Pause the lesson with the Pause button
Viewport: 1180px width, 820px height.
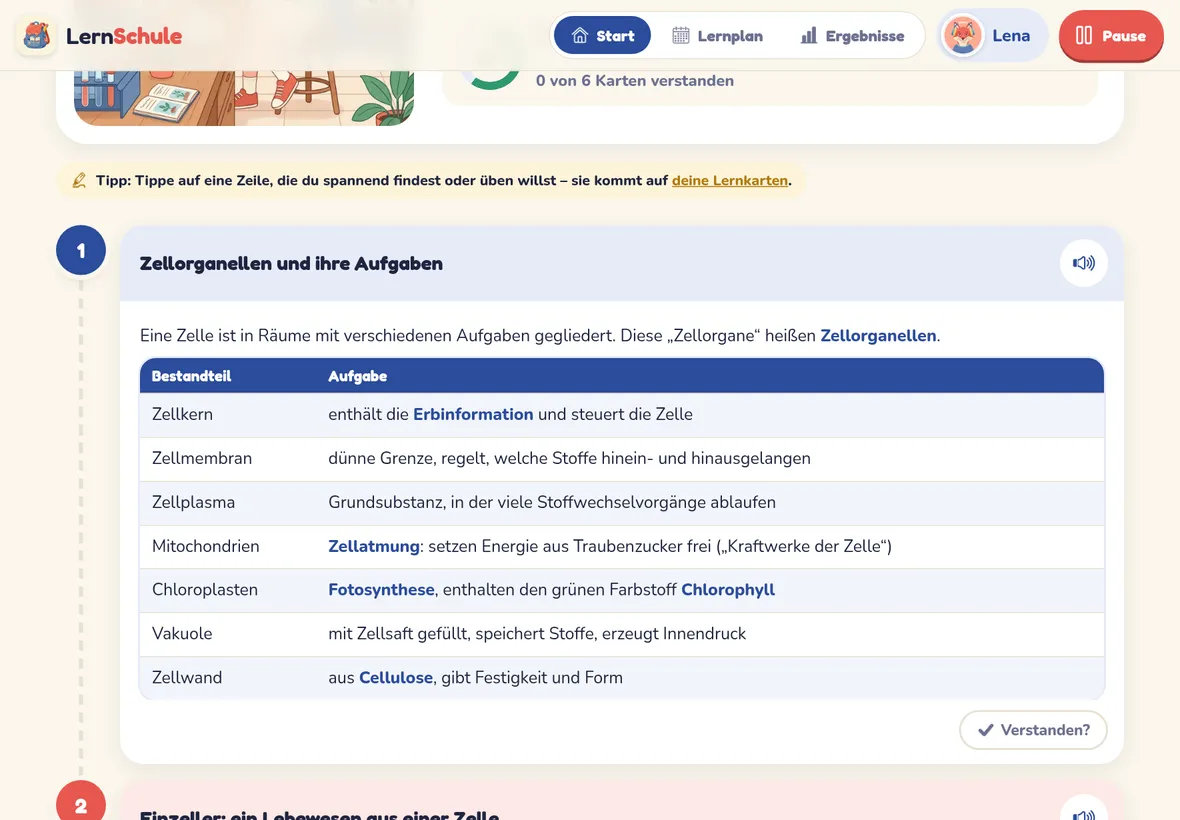point(1111,35)
